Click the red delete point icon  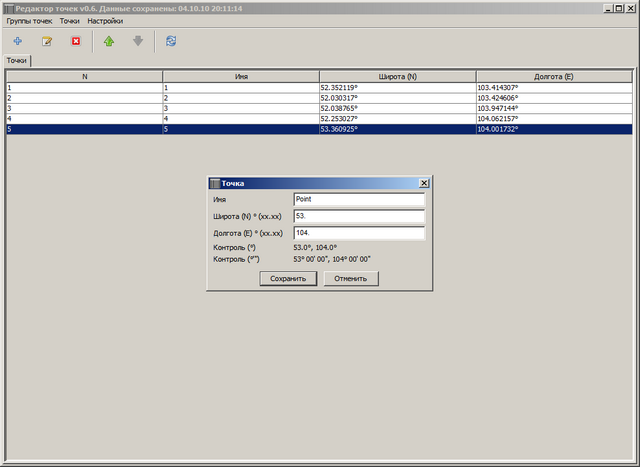(x=75, y=41)
